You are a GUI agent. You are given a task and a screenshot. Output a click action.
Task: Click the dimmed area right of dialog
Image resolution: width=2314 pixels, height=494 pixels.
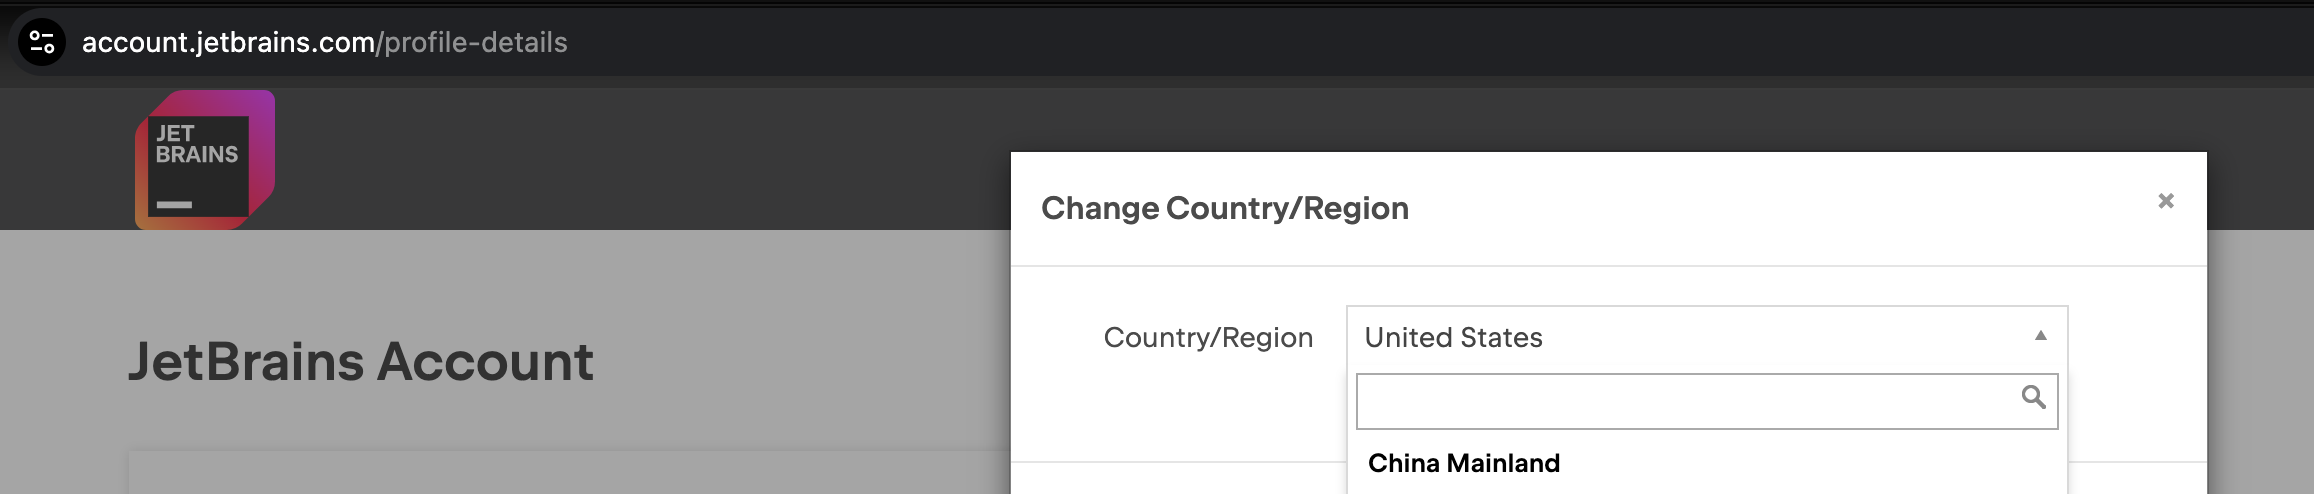[x=2262, y=350]
